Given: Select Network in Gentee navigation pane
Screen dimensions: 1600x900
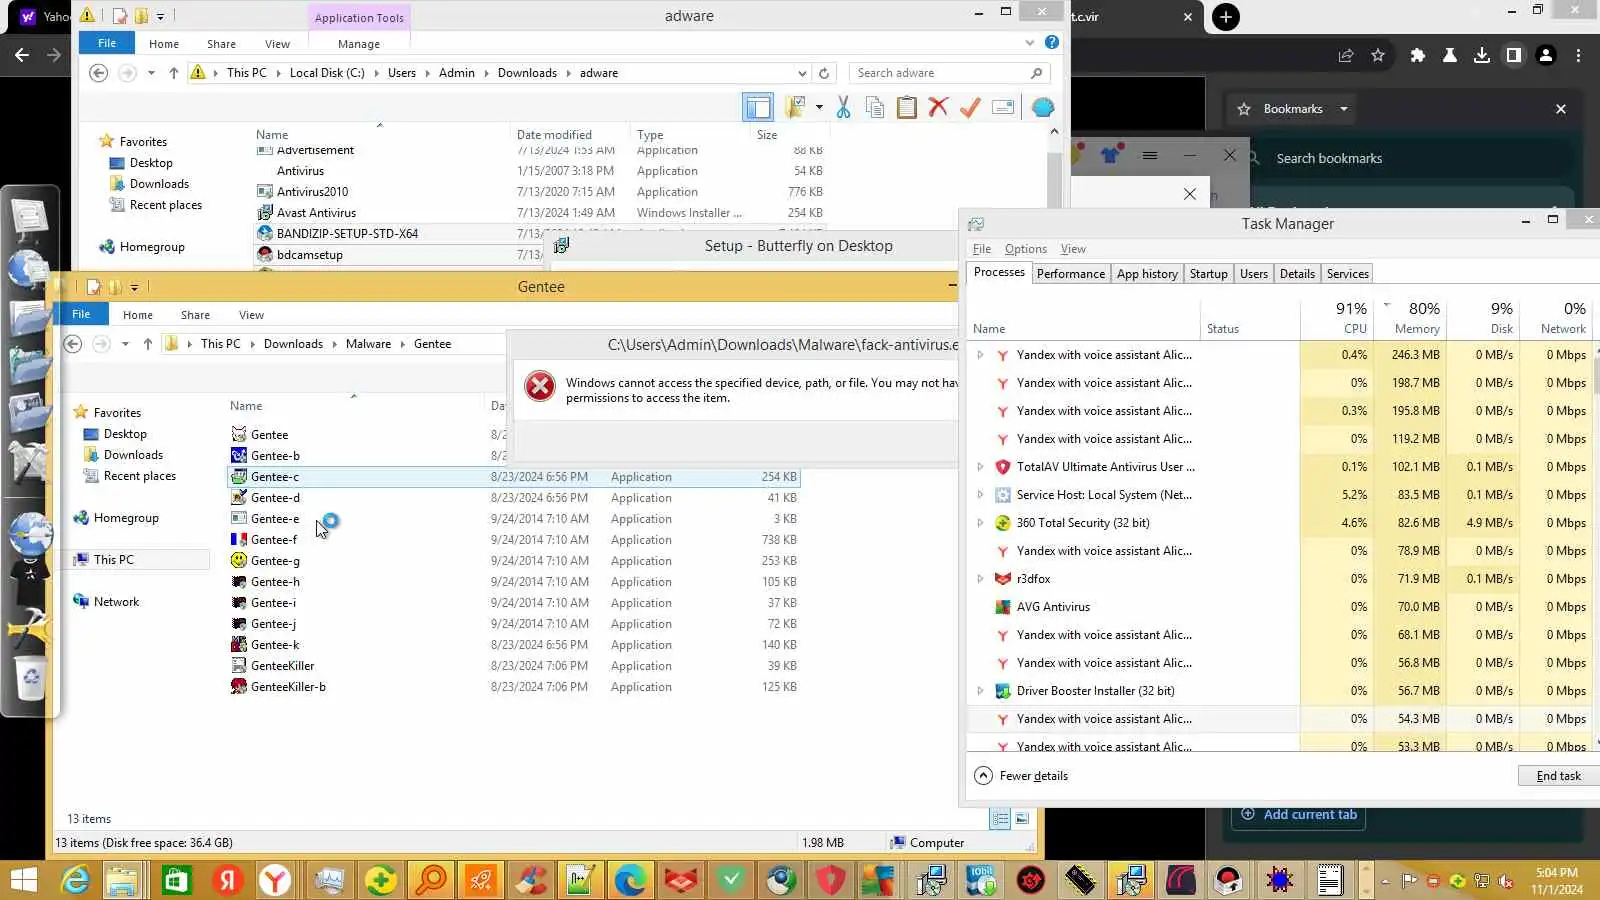Looking at the screenshot, I should [x=116, y=602].
